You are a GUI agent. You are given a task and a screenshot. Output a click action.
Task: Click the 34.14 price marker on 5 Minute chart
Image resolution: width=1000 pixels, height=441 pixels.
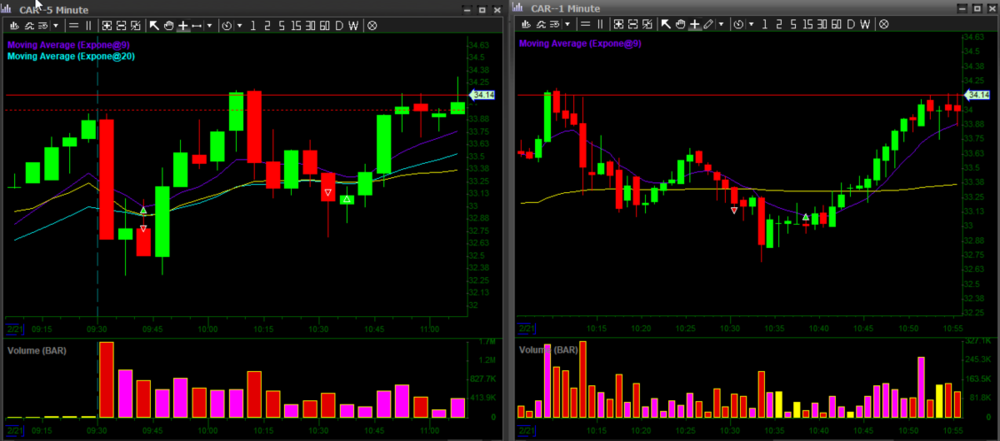[482, 95]
